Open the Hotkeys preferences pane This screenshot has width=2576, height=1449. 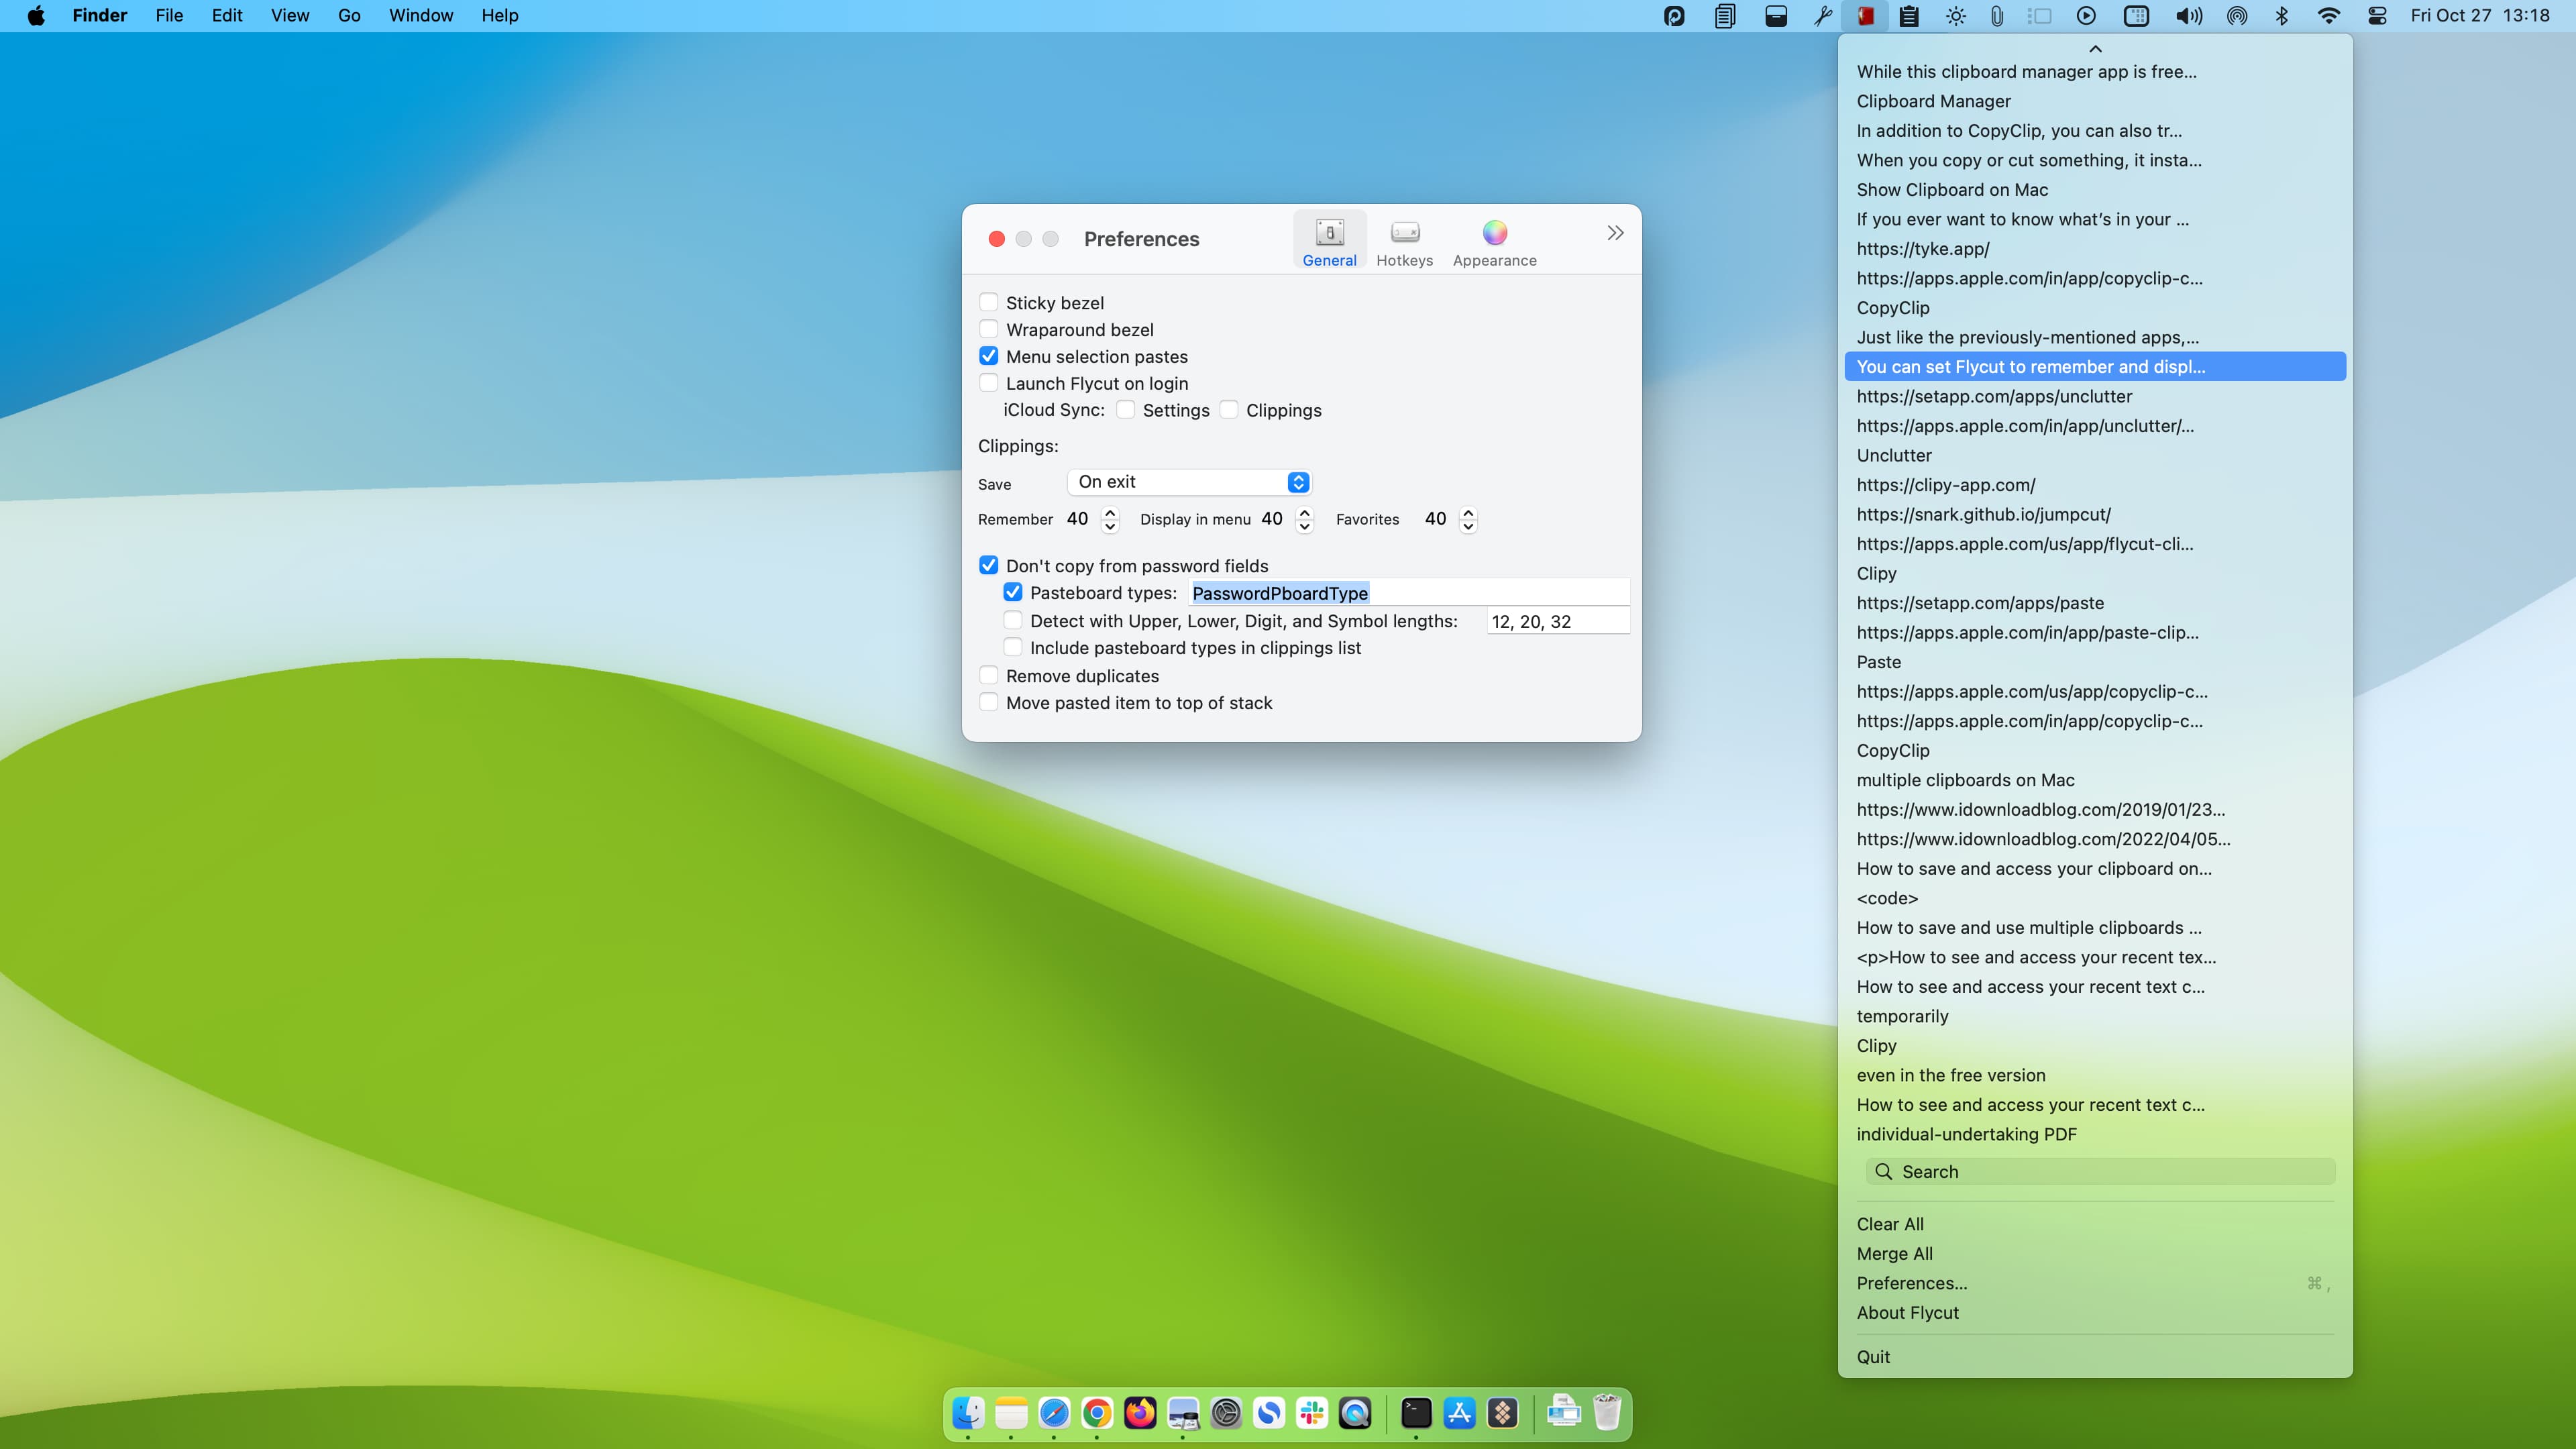point(1404,240)
